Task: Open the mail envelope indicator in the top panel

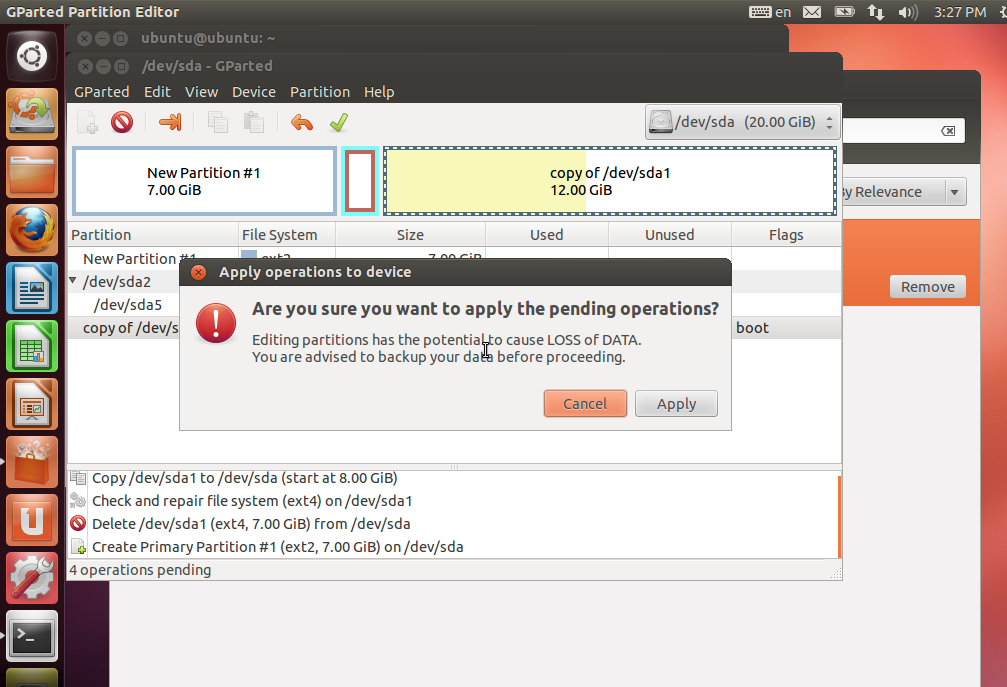Action: click(811, 12)
